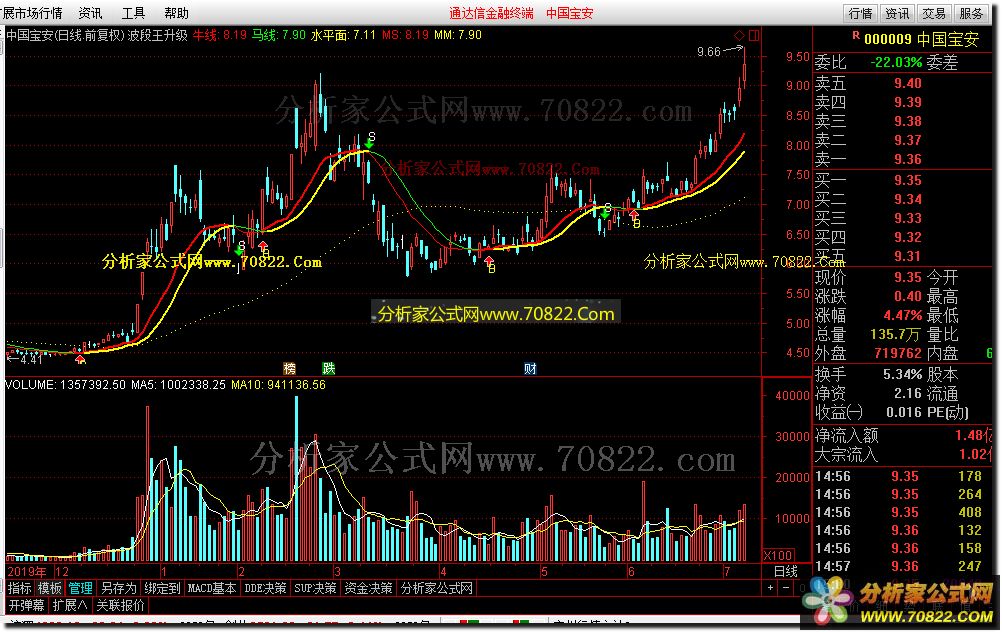Click the 净流入额 row

(903, 436)
